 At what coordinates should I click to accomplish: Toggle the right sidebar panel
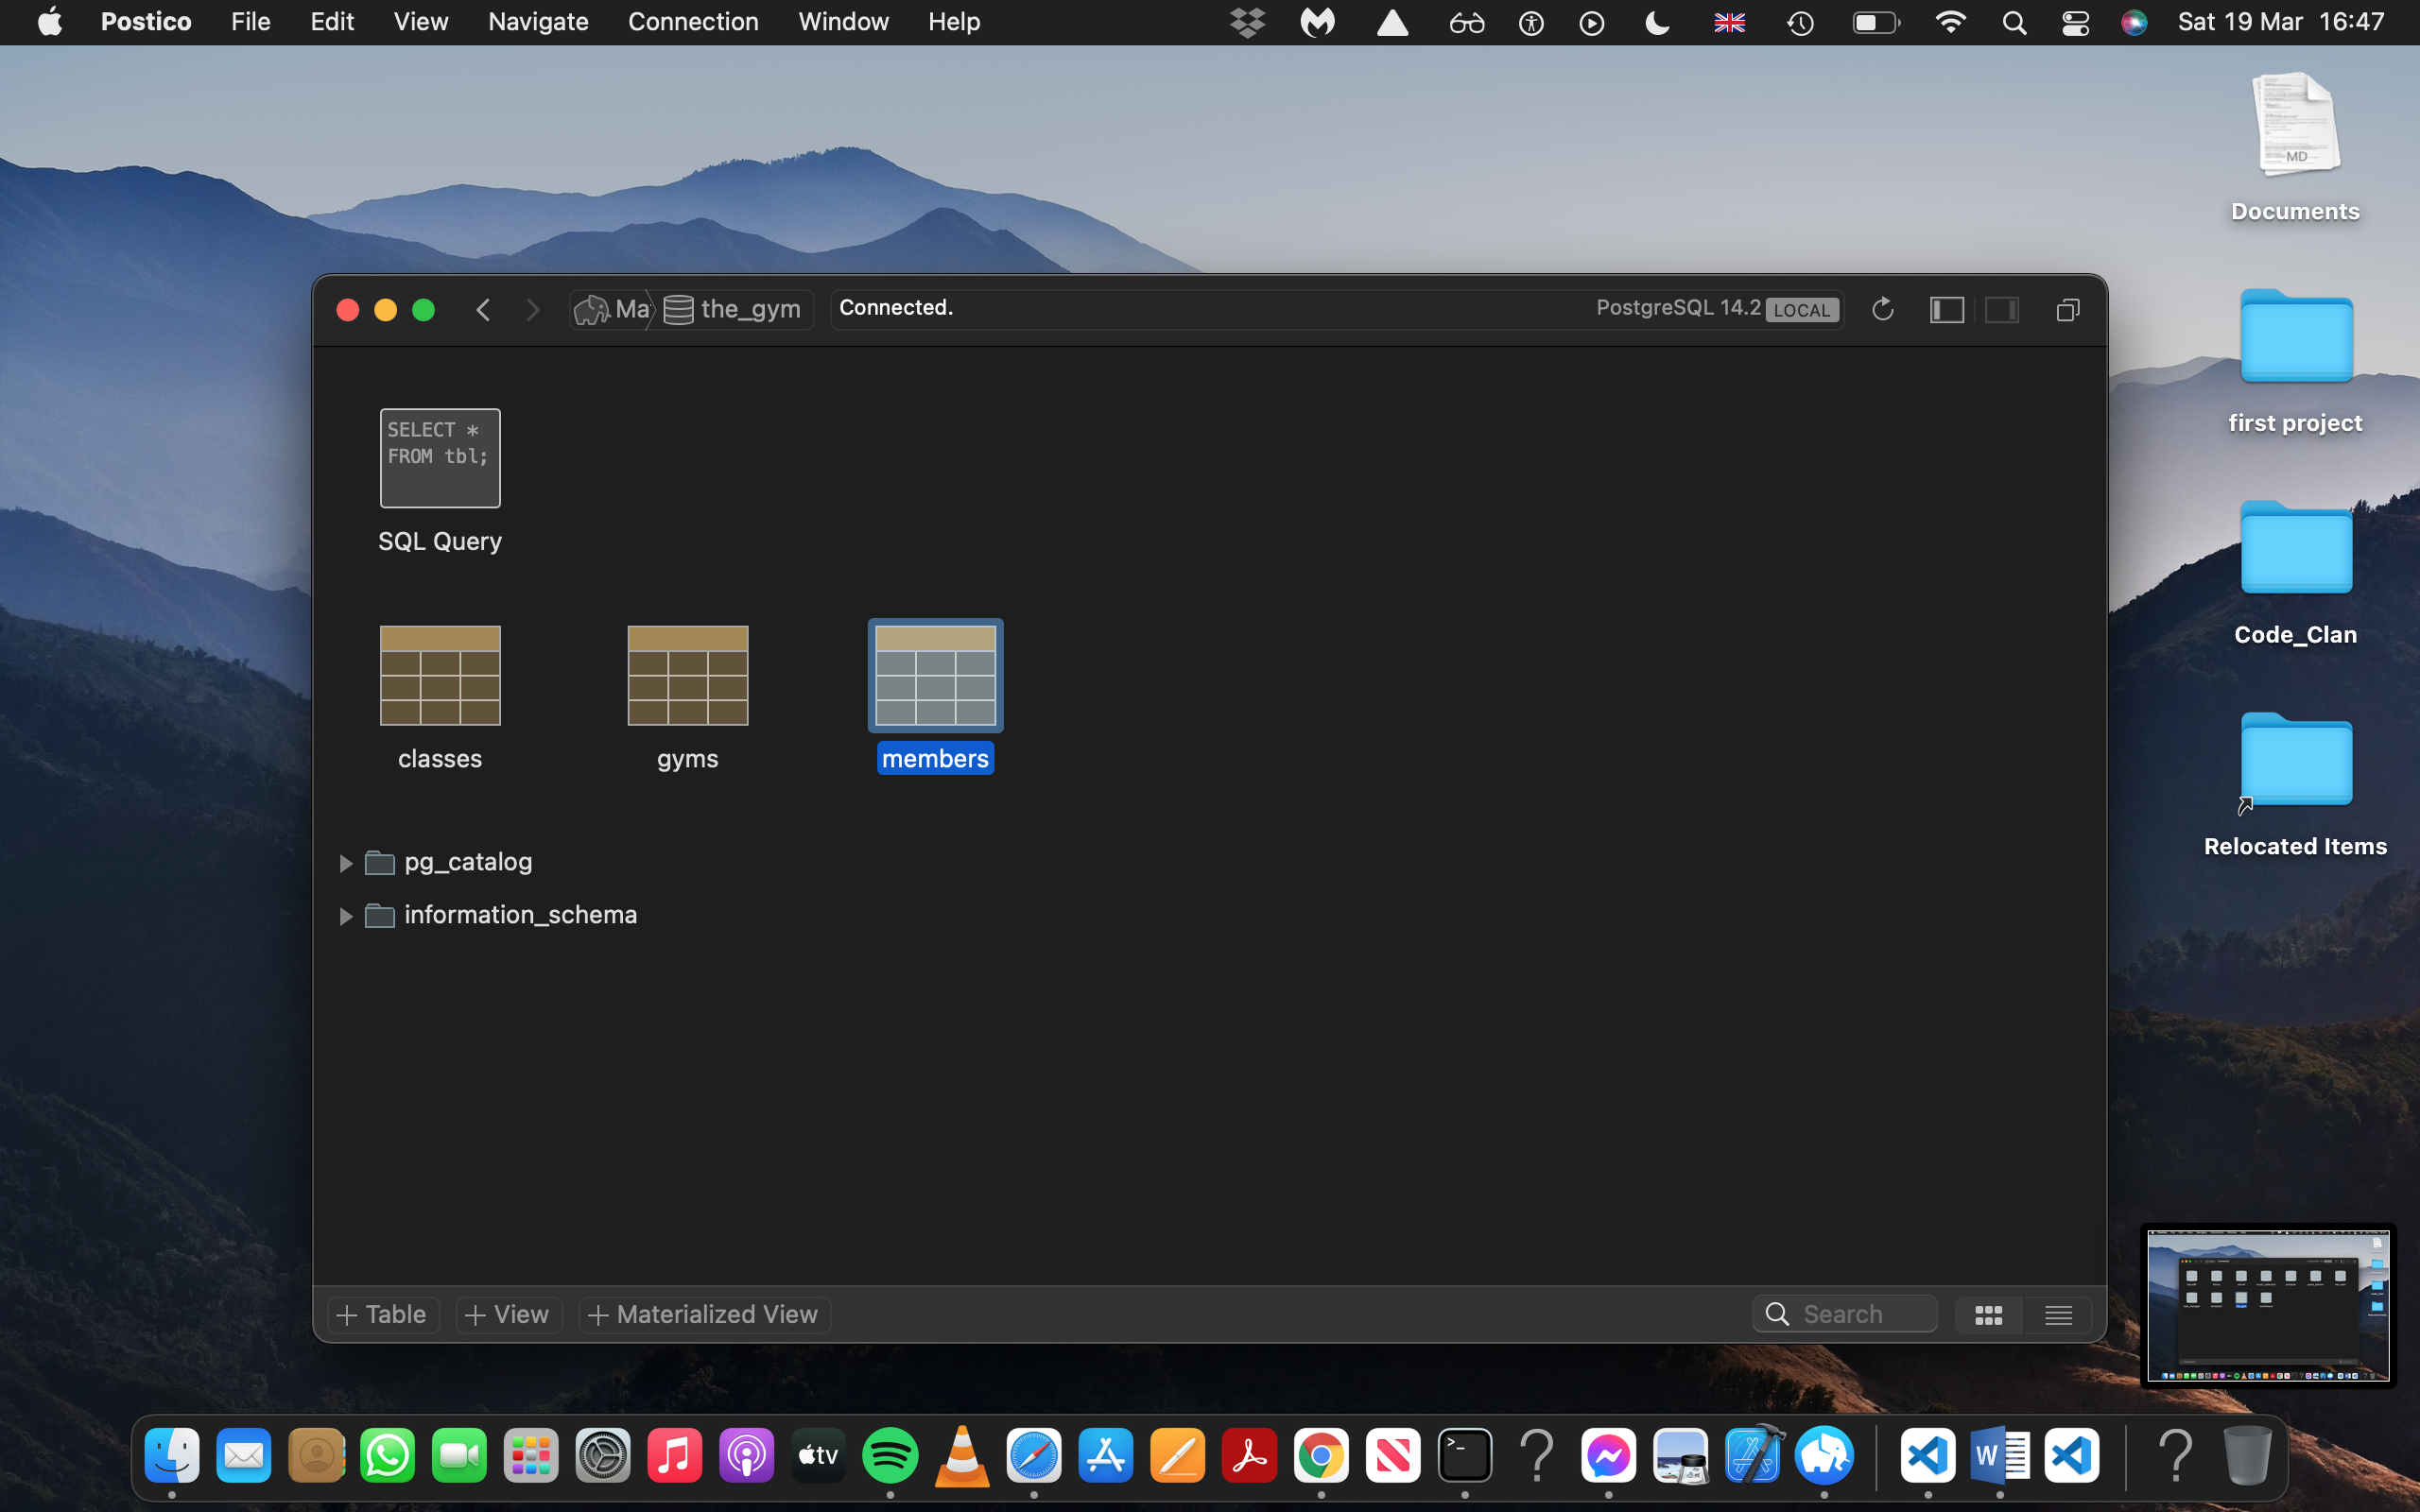click(2002, 310)
